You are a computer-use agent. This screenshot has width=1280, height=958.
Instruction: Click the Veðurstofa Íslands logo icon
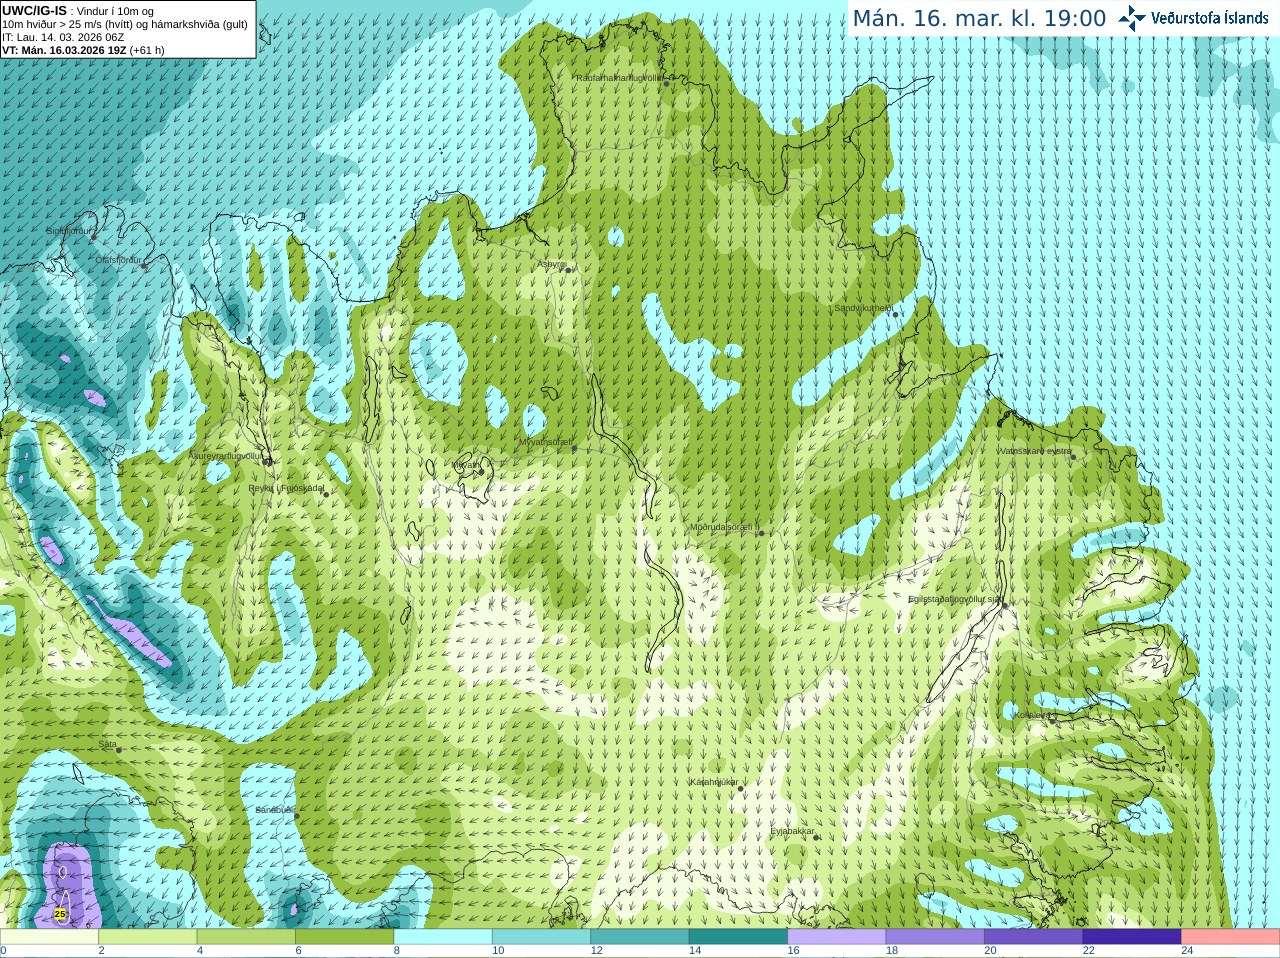click(x=1132, y=18)
